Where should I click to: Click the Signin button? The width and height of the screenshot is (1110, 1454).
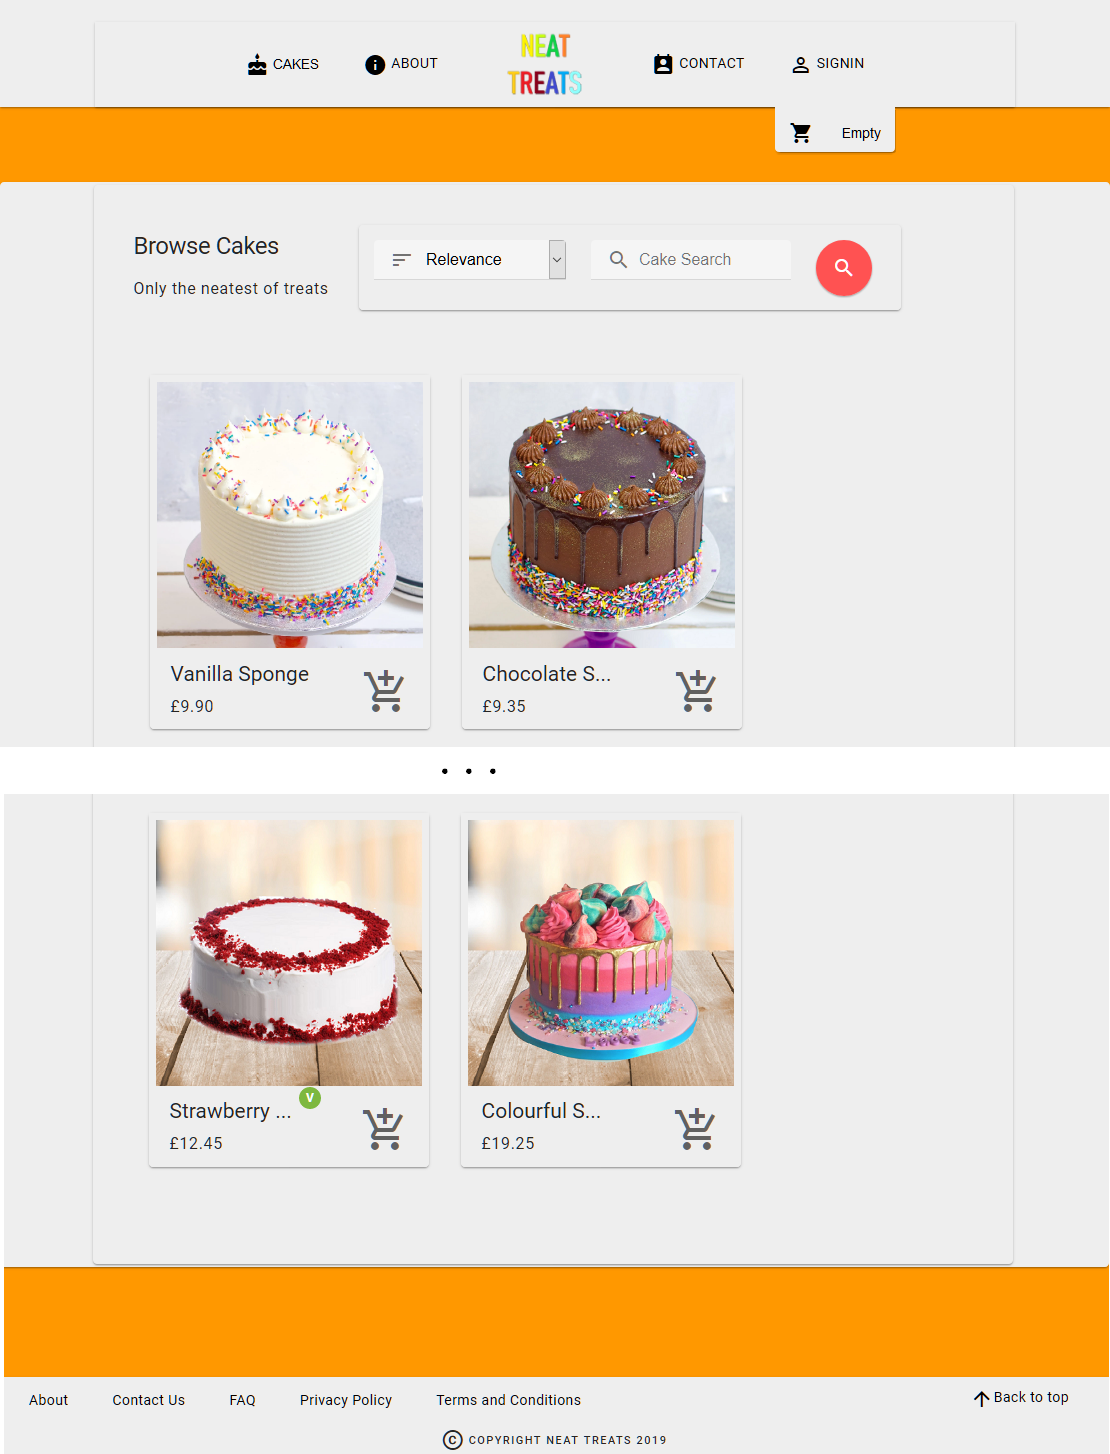tap(828, 64)
